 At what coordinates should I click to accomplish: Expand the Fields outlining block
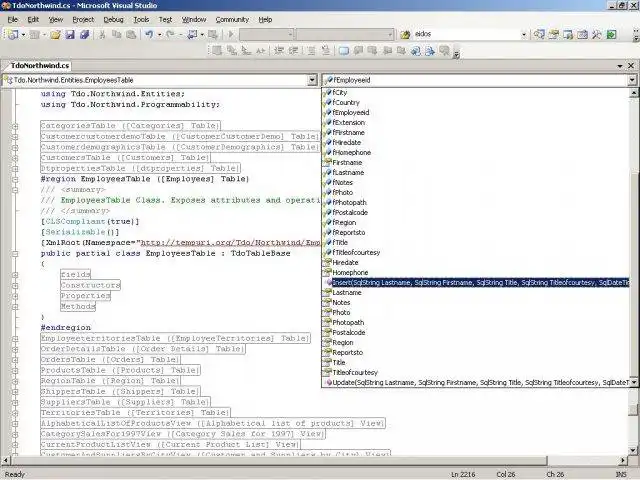click(15, 275)
